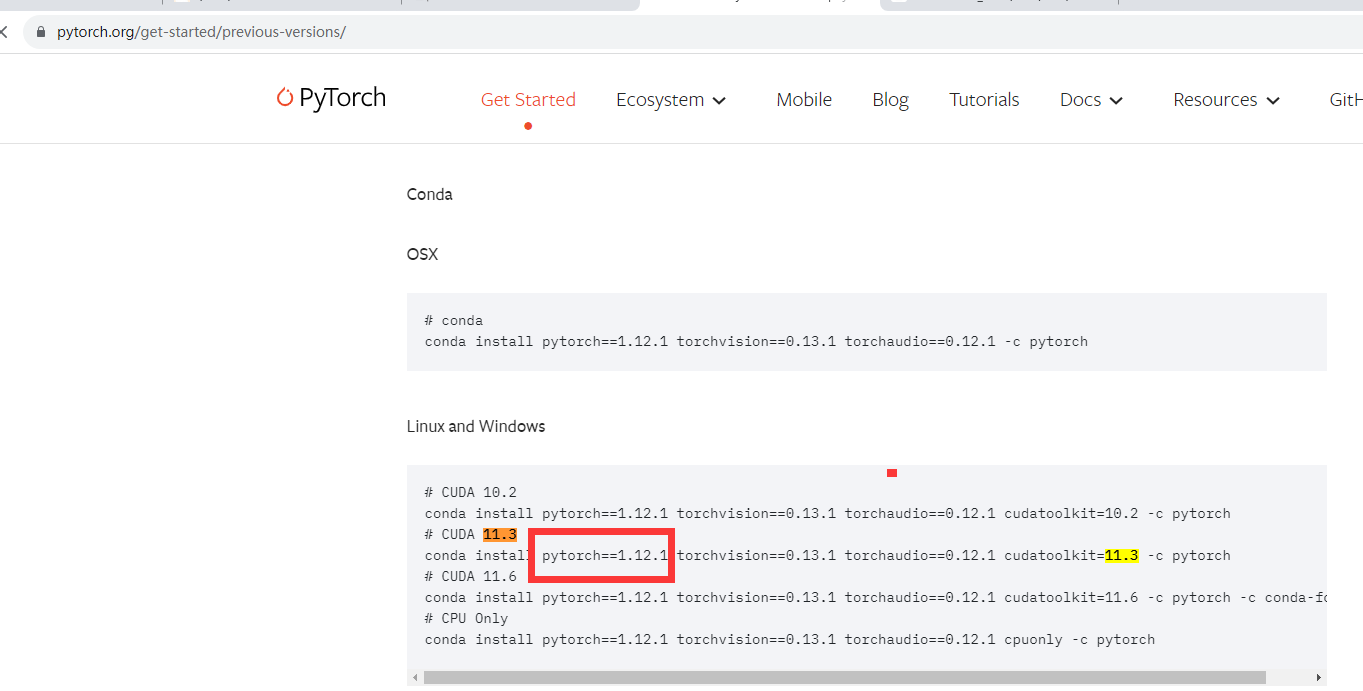Click the '# conda' comment in OSX block

454,321
